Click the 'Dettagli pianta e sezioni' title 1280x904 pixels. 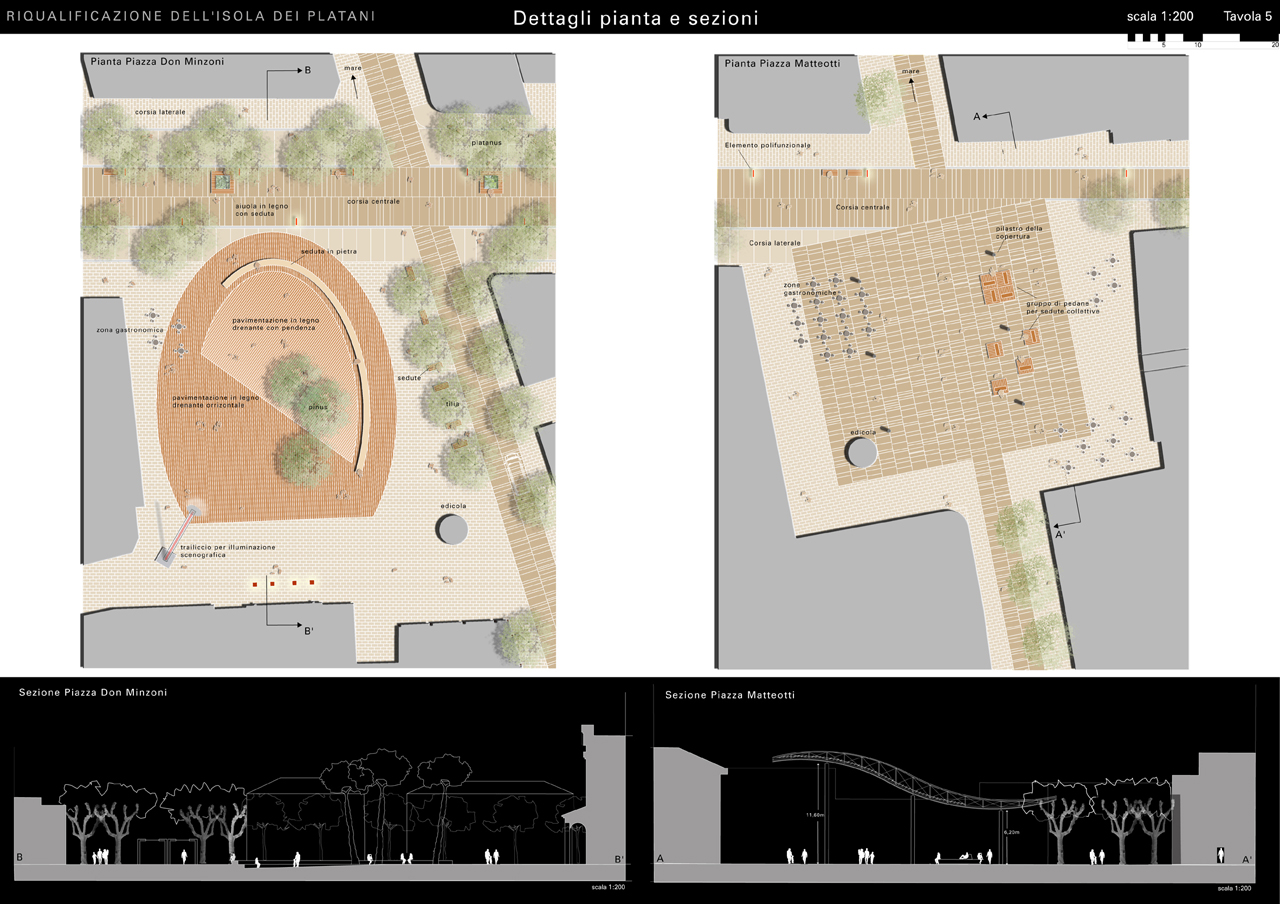pyautogui.click(x=635, y=18)
